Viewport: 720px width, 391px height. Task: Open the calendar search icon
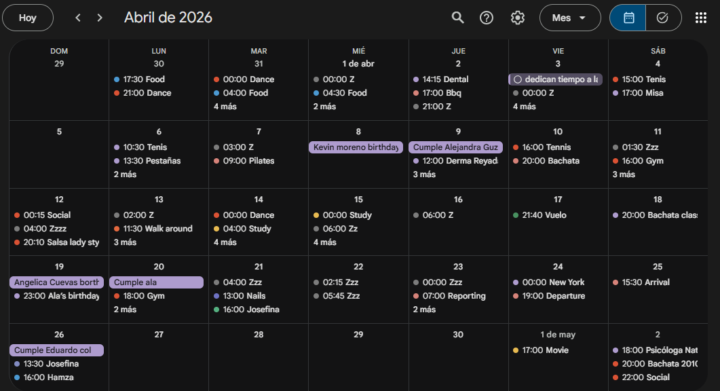pyautogui.click(x=457, y=18)
